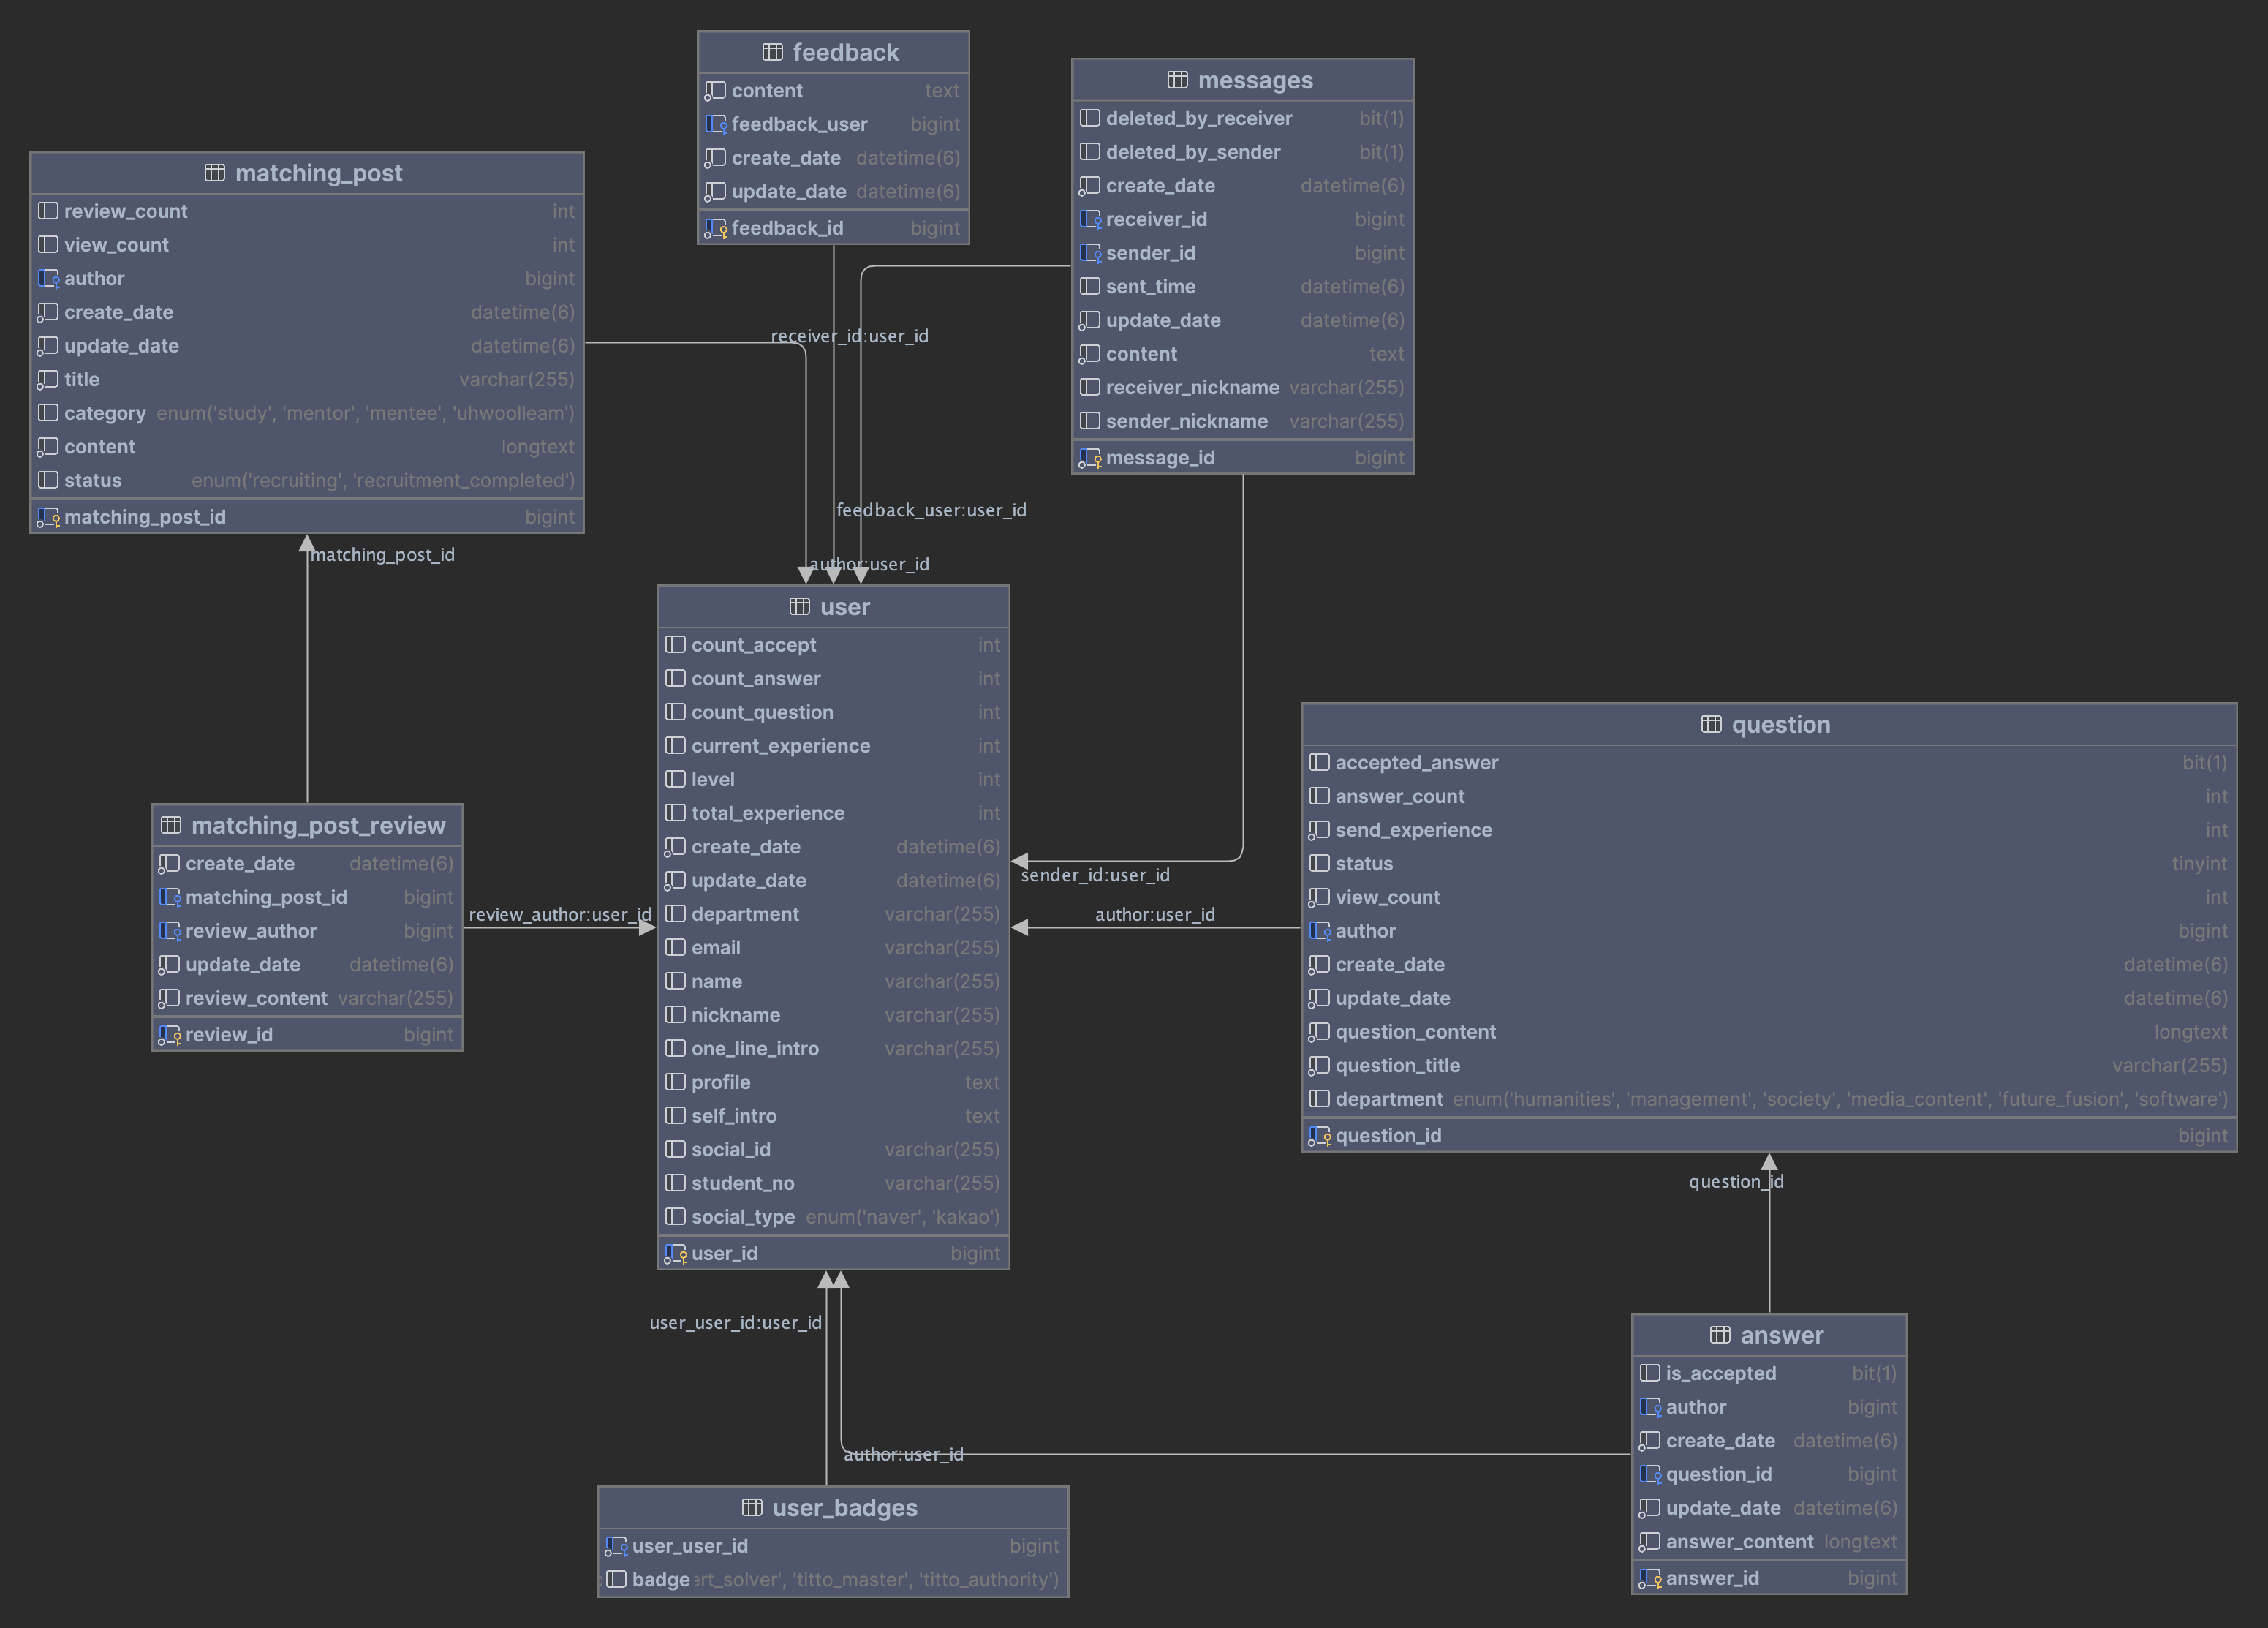This screenshot has height=1628, width=2268.
Task: Select the receiver_nickname row in messages
Action: [x=1242, y=387]
